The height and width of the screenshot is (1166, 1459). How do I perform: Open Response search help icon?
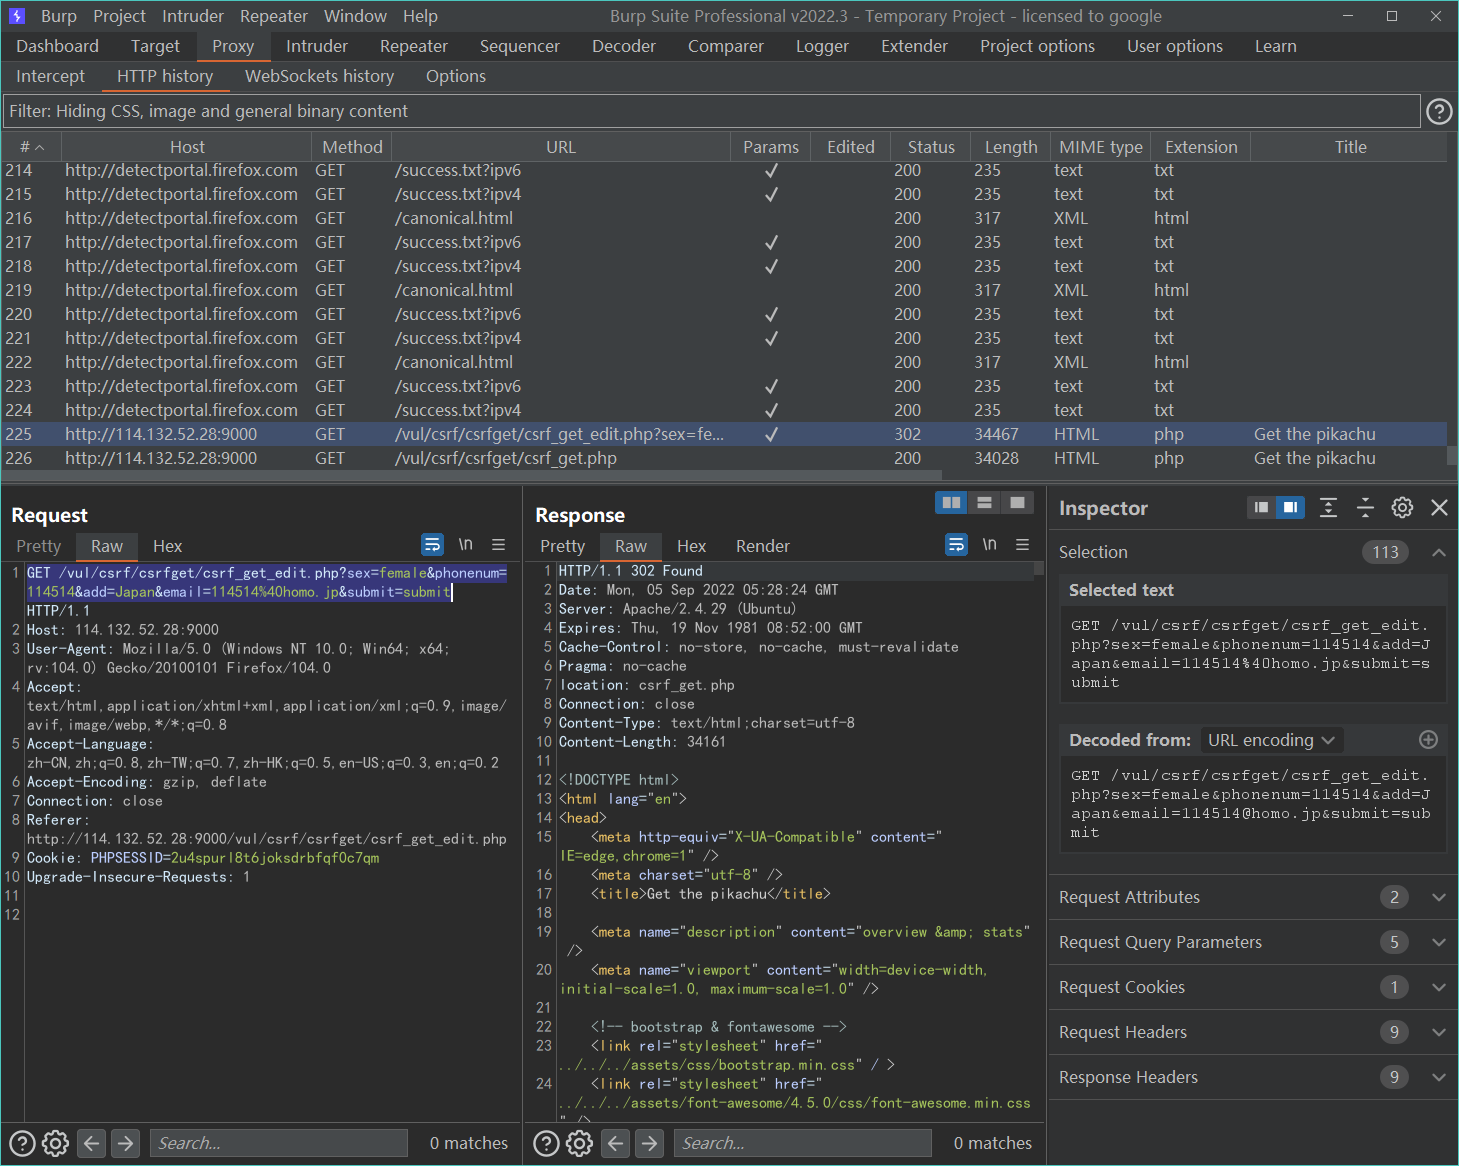[546, 1143]
